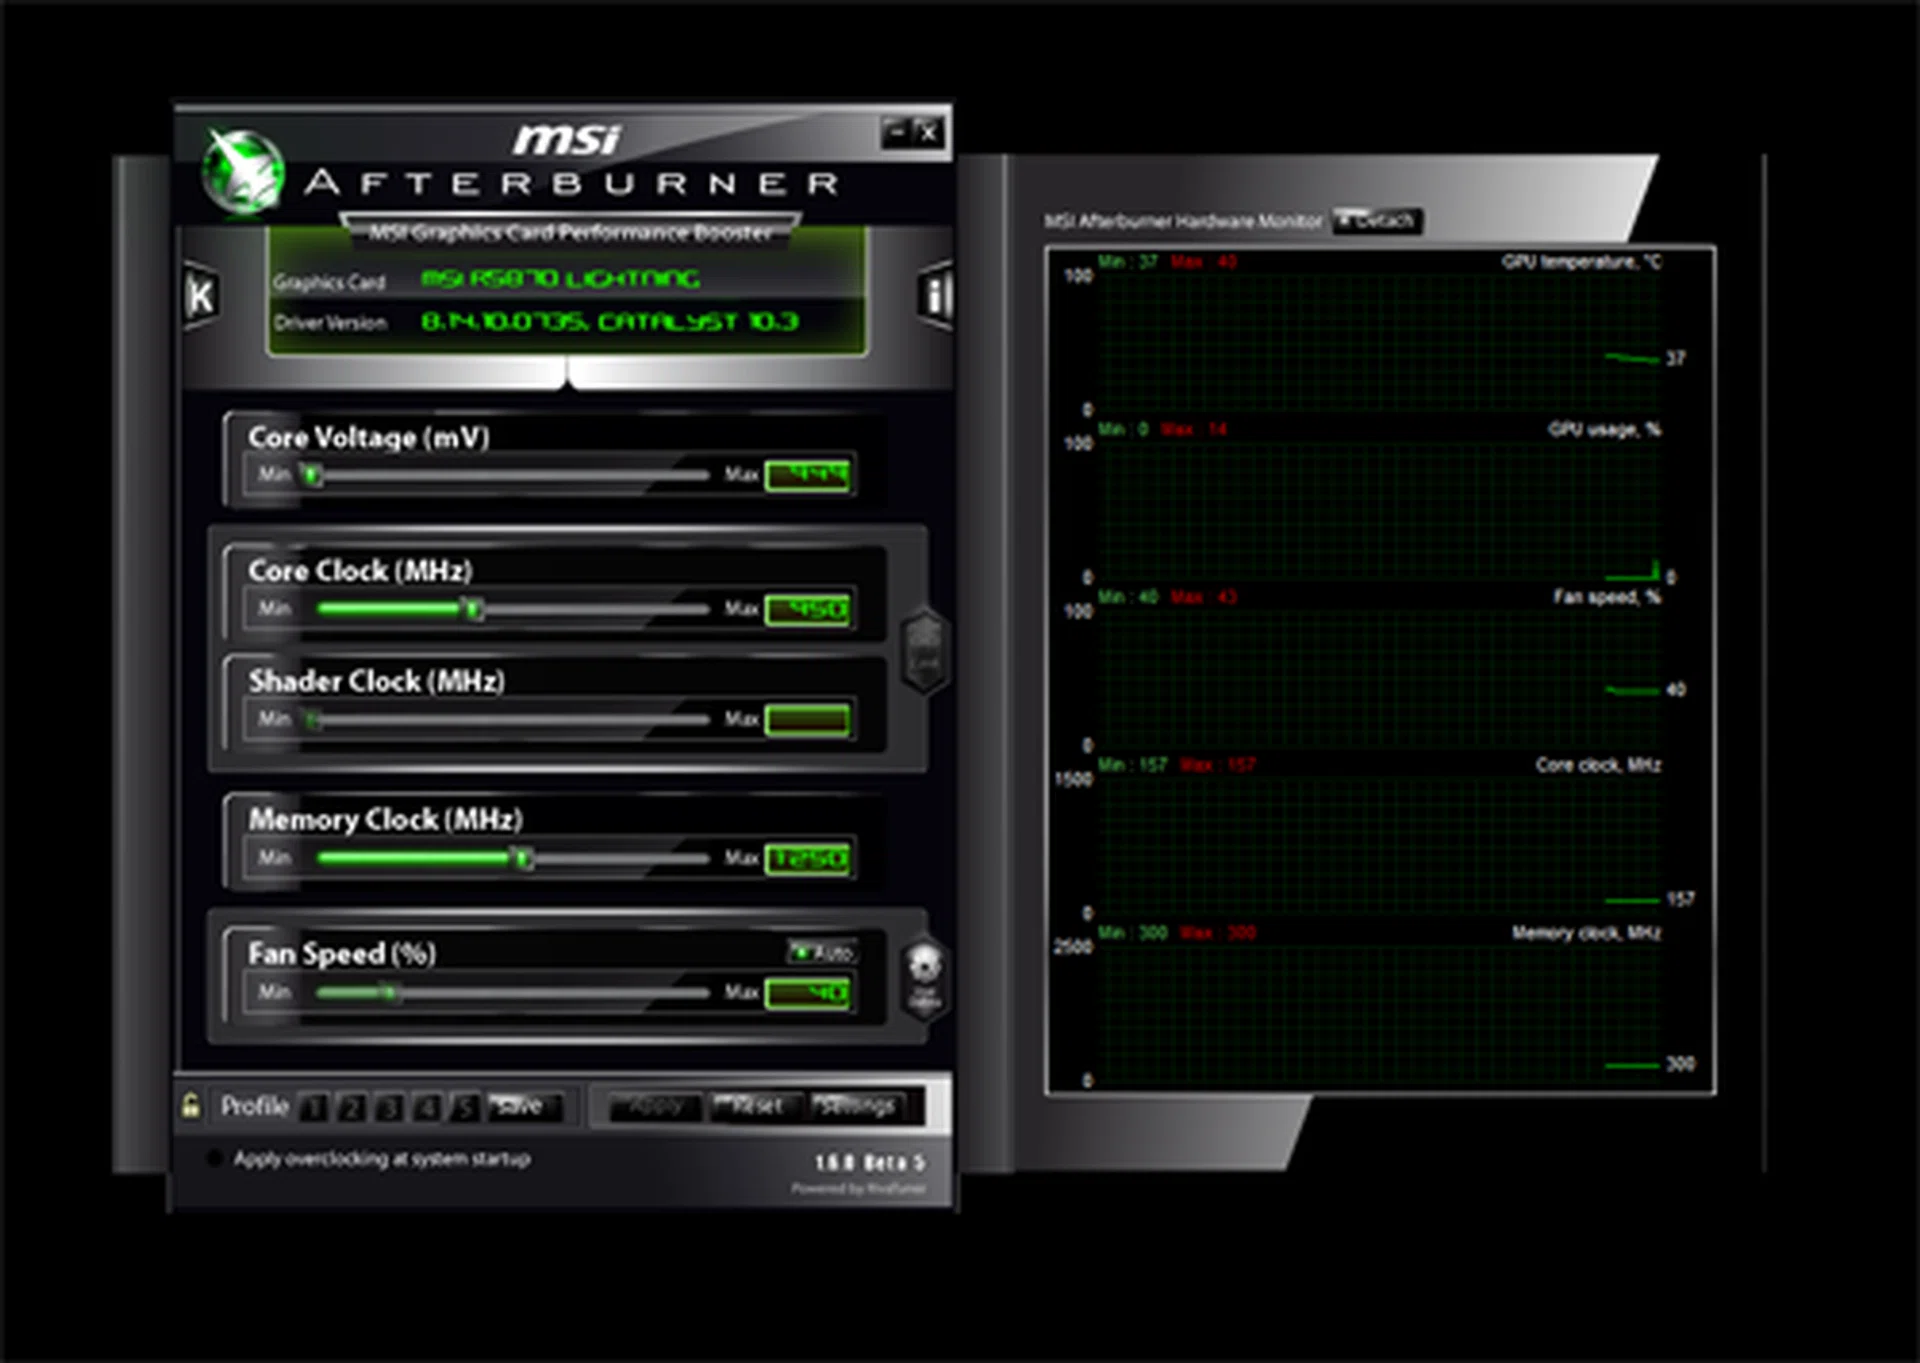
Task: Enable Apply overclocking at system startup
Action: pos(214,1159)
